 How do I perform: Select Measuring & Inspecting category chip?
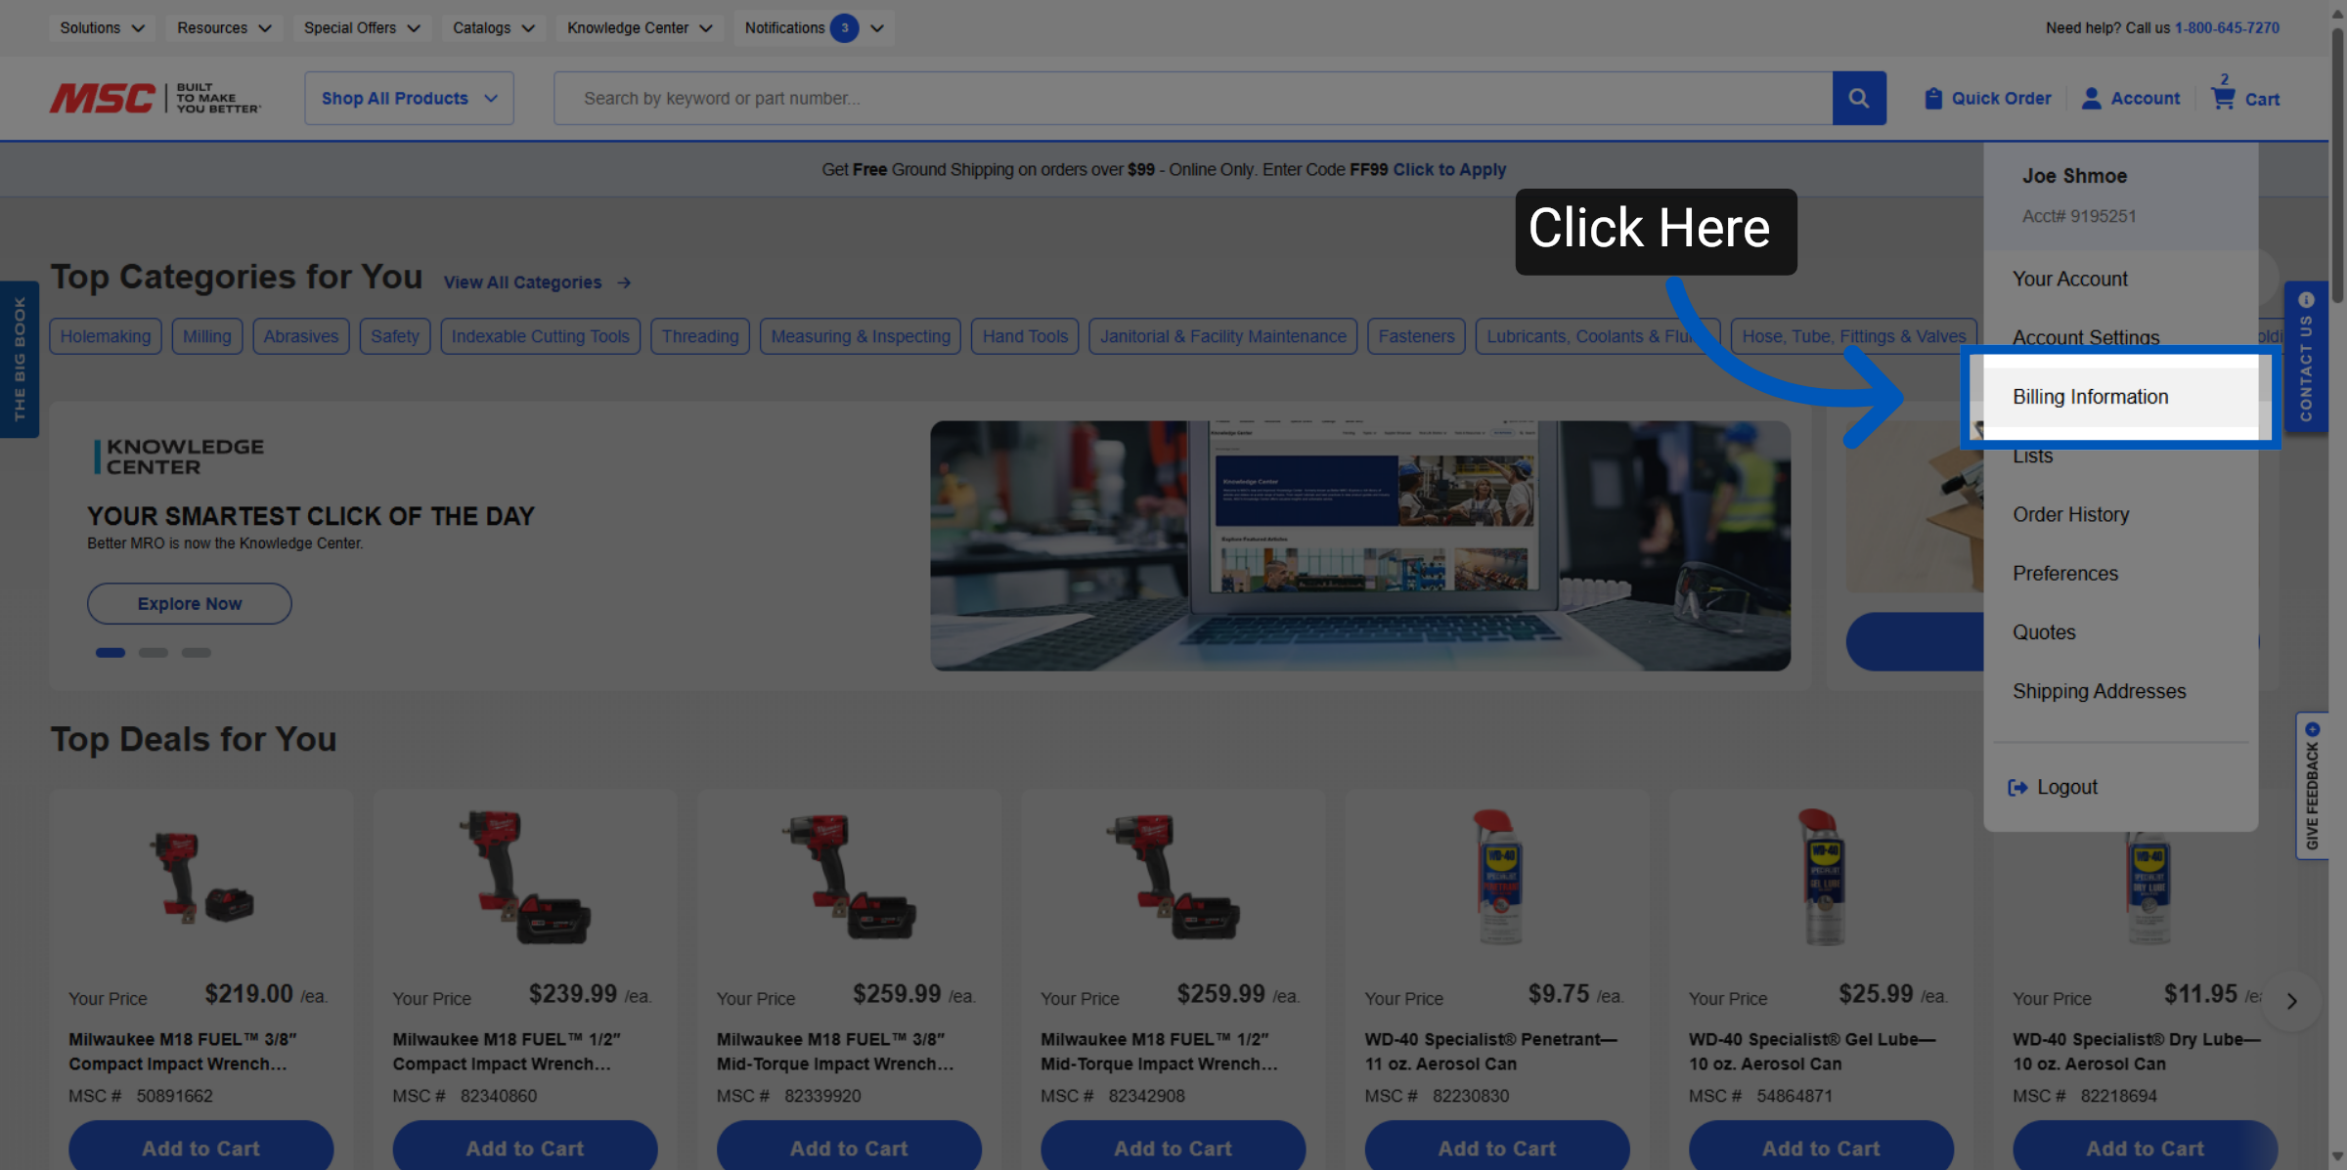click(x=860, y=337)
